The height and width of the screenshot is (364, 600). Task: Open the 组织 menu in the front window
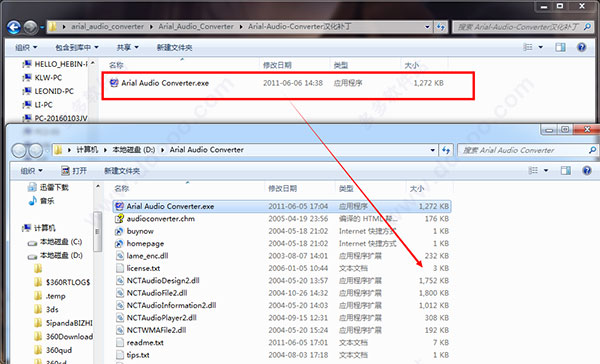click(31, 171)
